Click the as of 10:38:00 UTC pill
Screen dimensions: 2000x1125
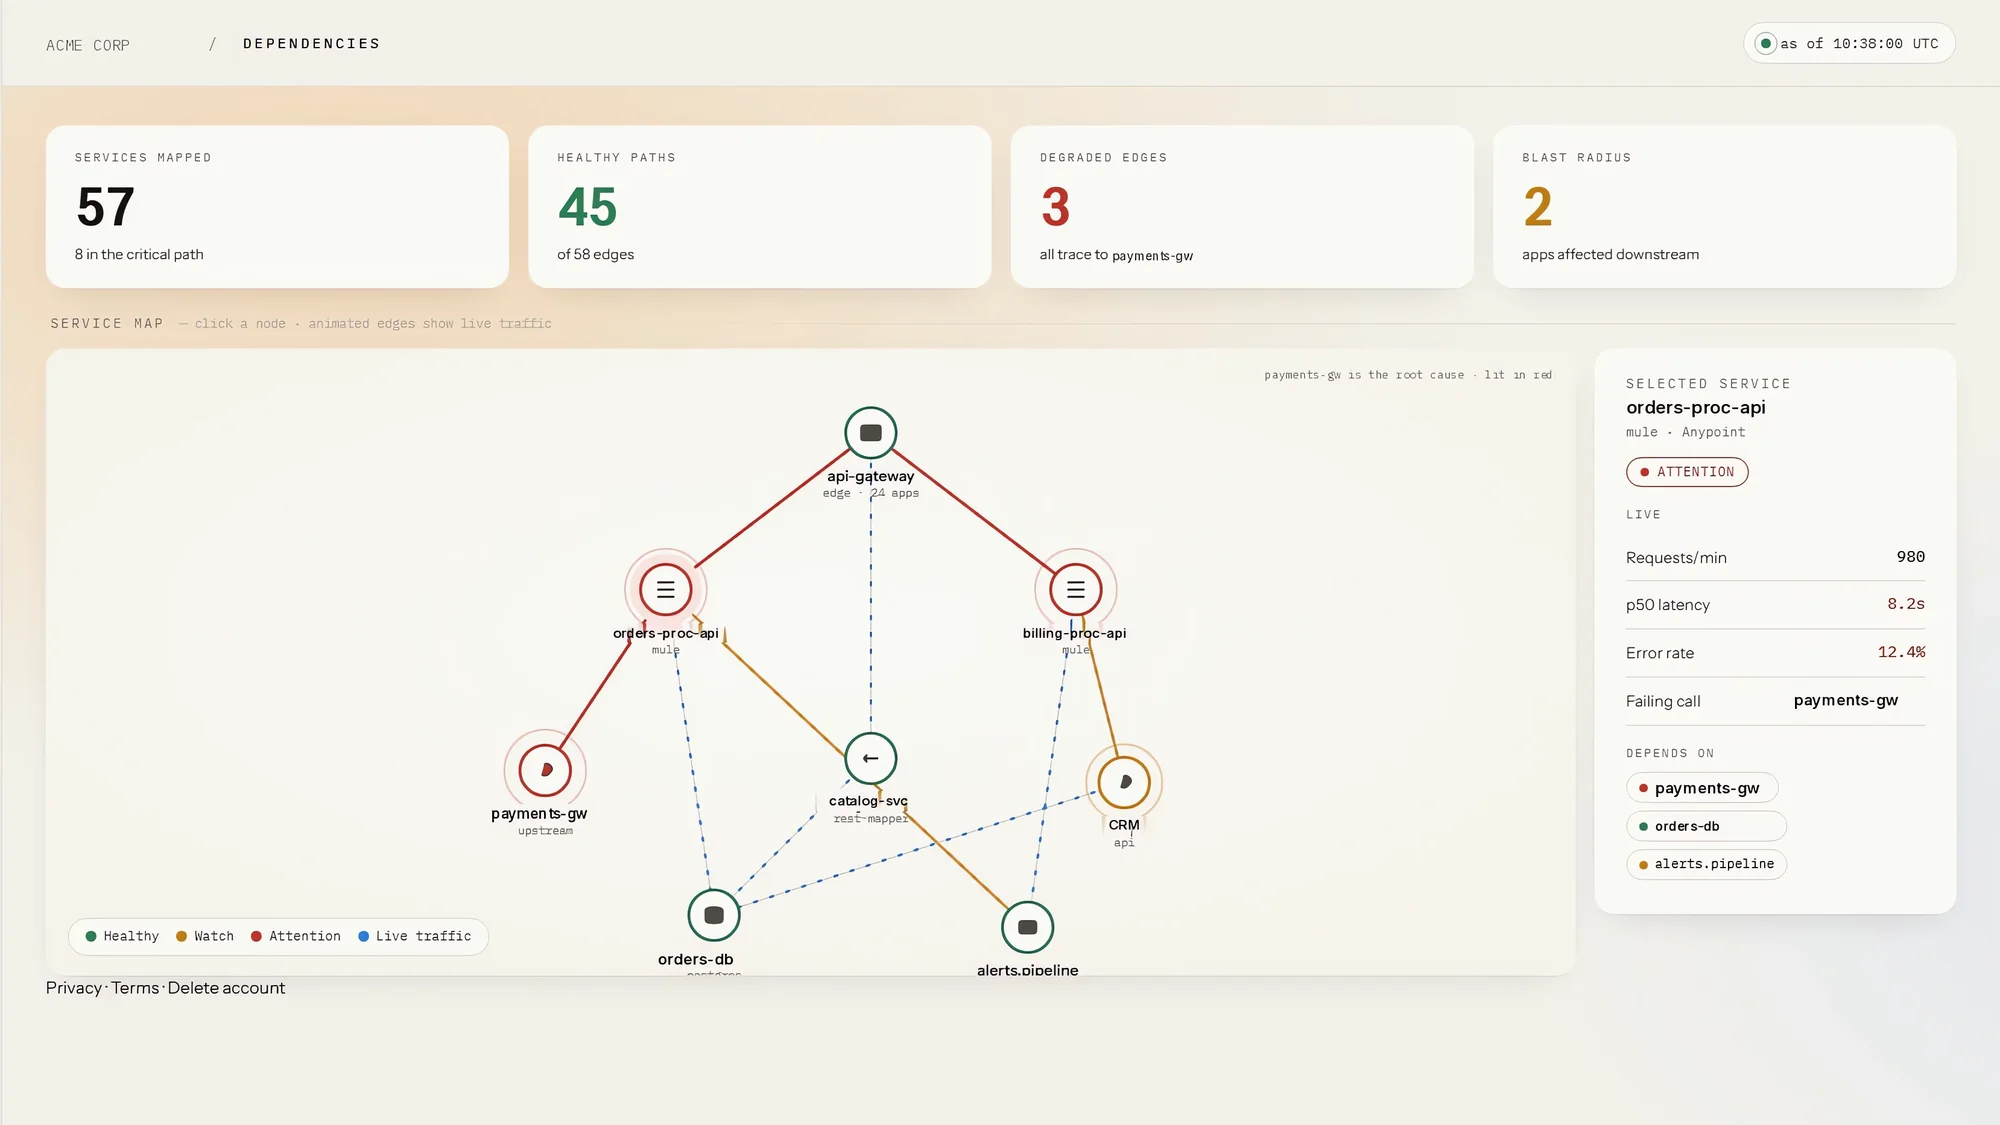point(1849,44)
